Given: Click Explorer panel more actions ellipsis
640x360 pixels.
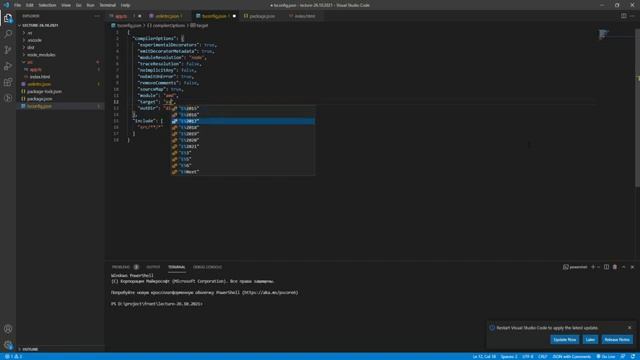Looking at the screenshot, I should click(97, 16).
